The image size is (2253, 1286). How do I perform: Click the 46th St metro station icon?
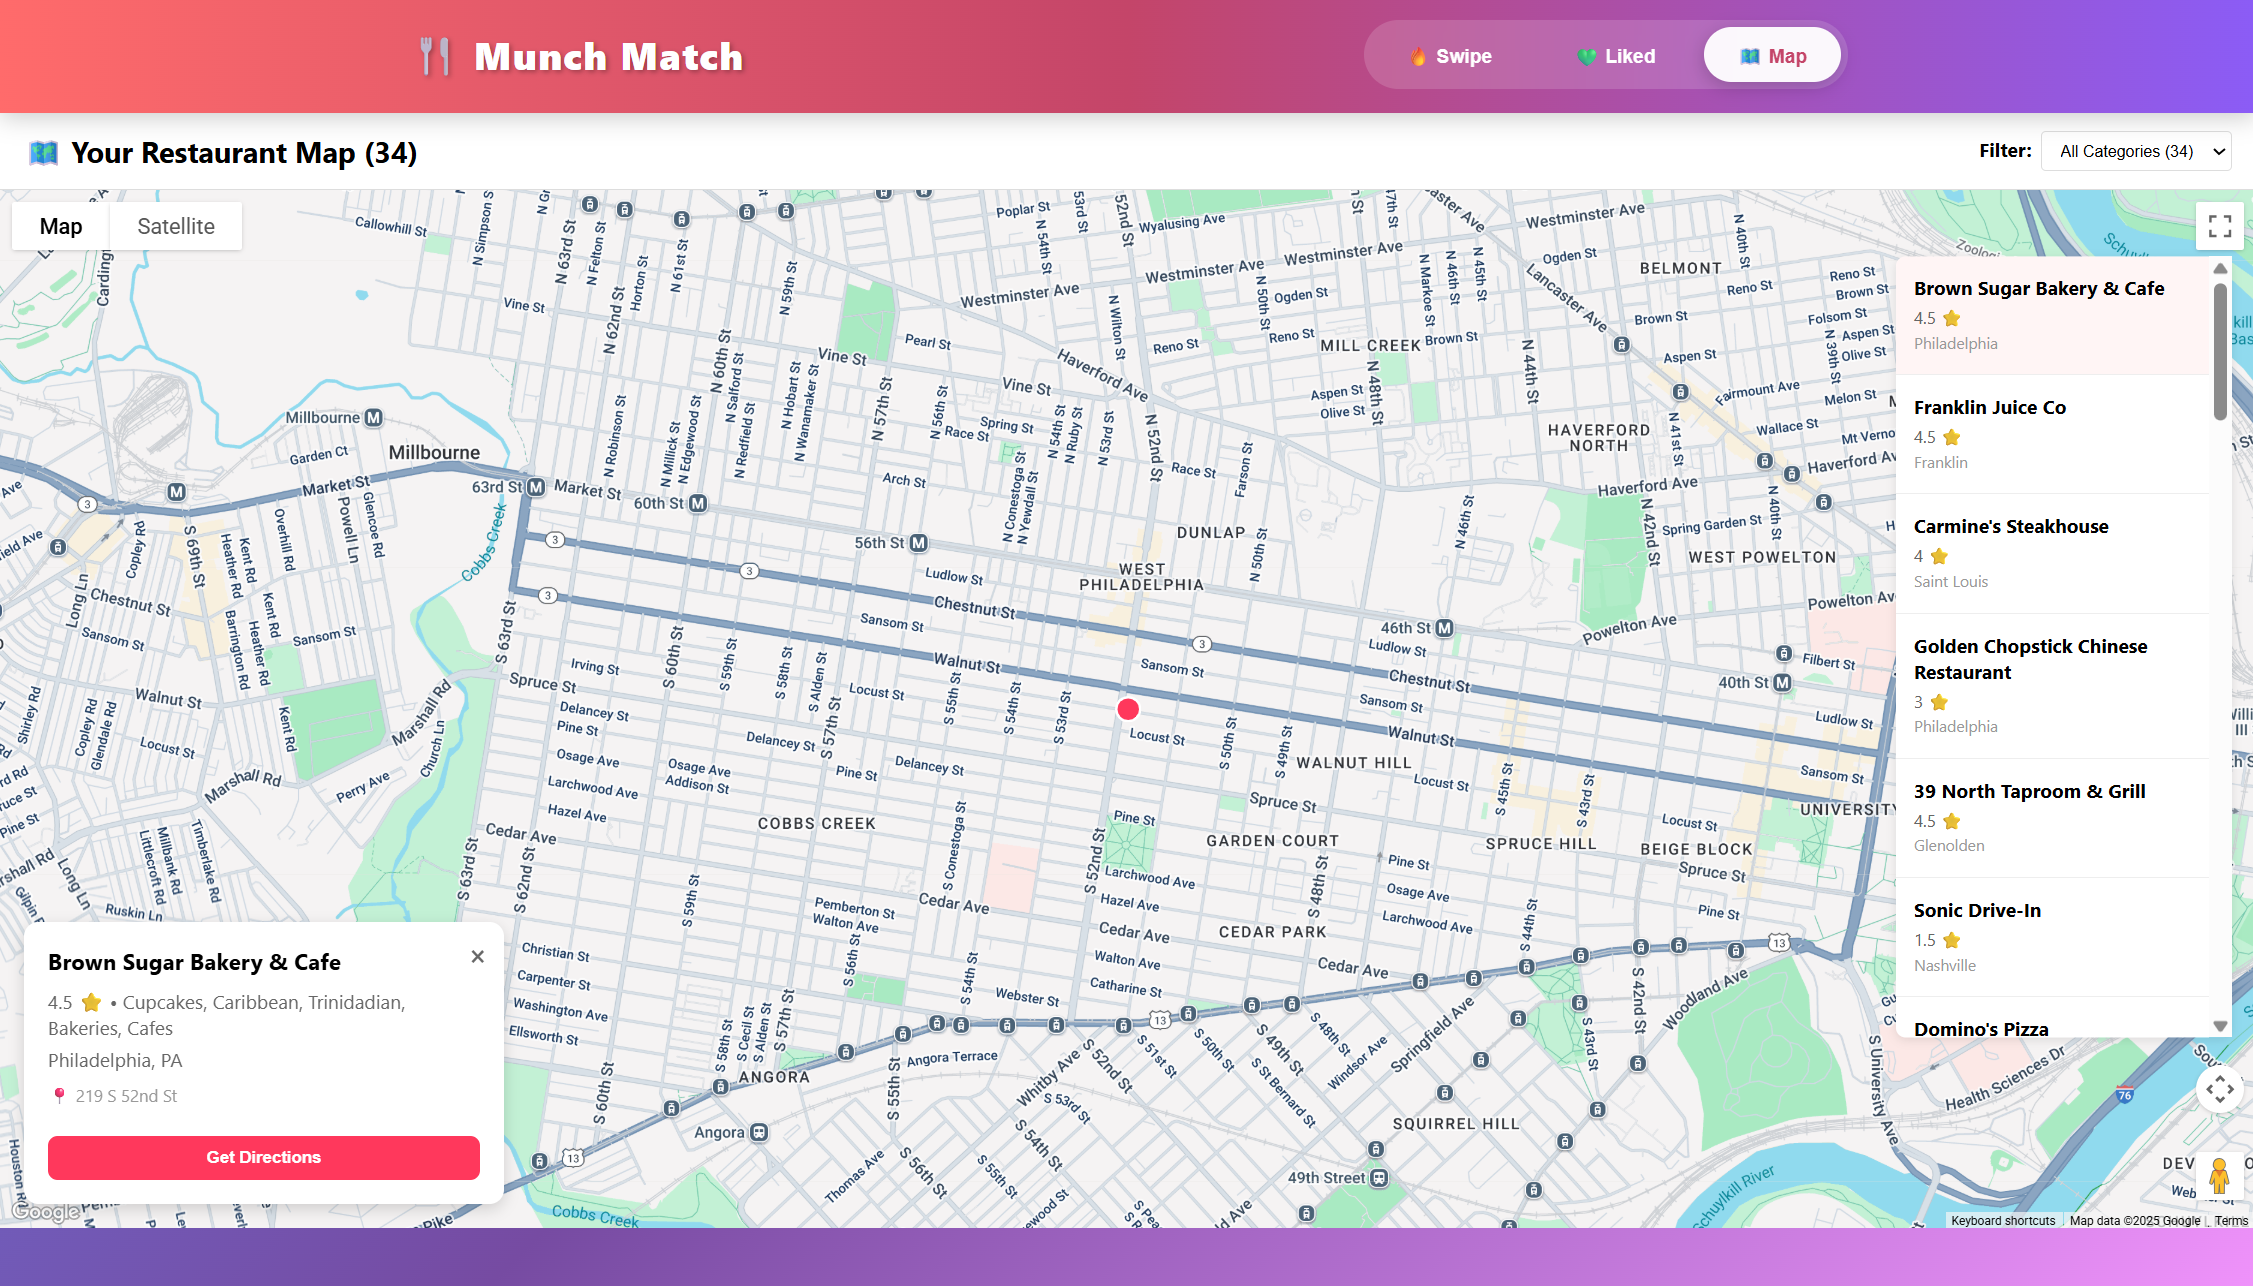(1444, 628)
